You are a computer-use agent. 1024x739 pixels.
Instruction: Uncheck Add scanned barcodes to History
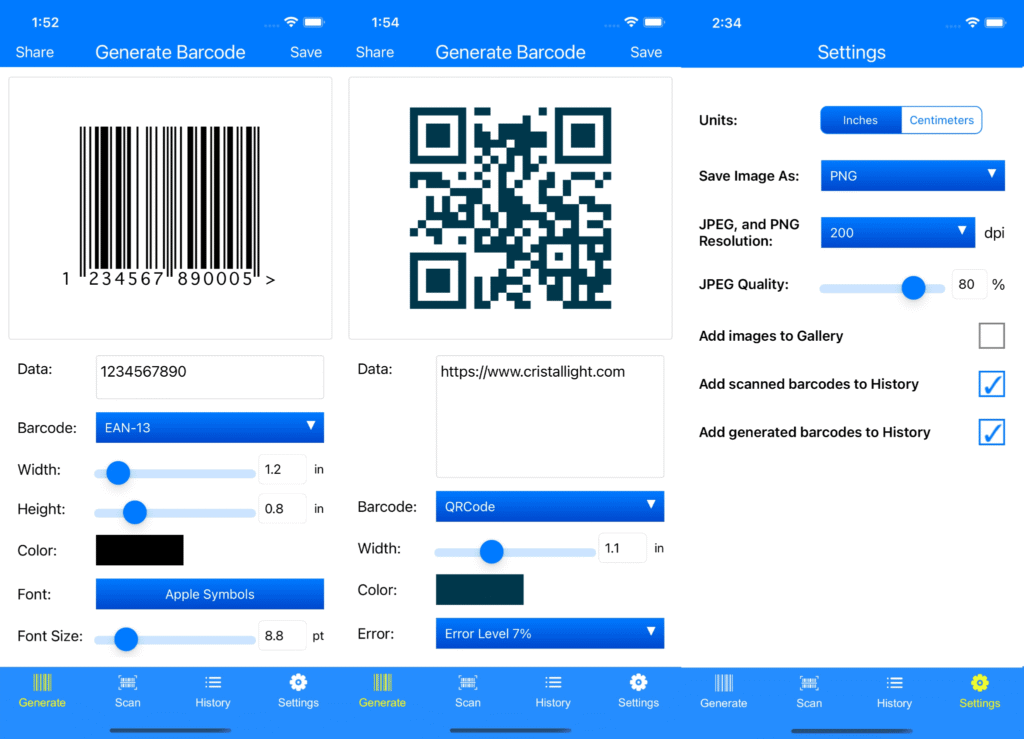pos(991,384)
